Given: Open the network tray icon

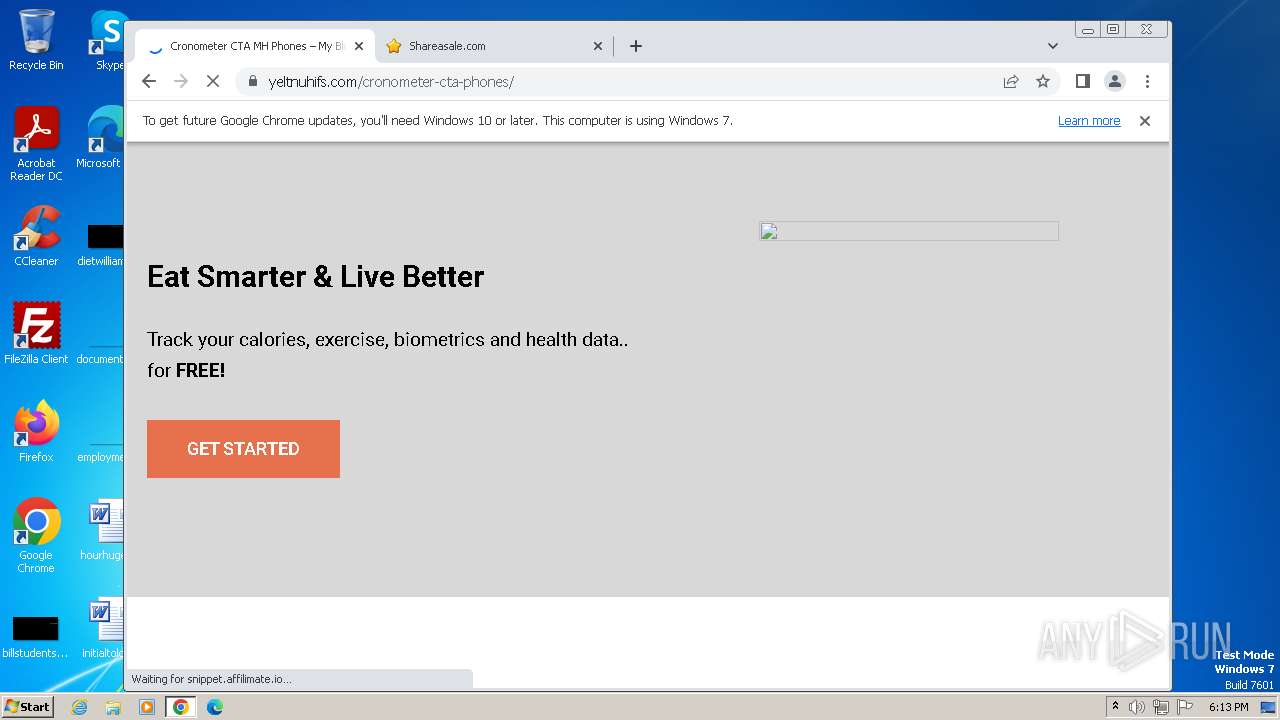Looking at the screenshot, I should [x=1161, y=707].
